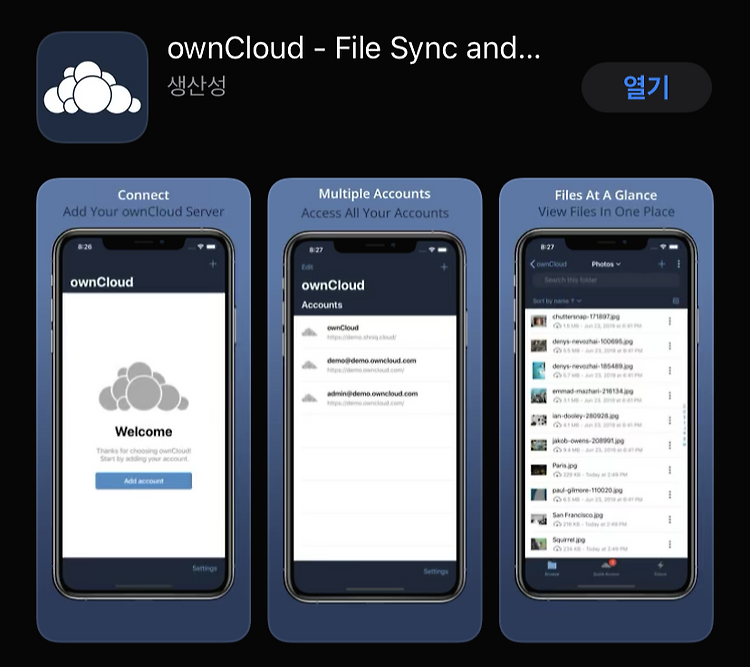Screen dimensions: 750x667
Task: Open the 생산성 category label
Action: (x=197, y=86)
